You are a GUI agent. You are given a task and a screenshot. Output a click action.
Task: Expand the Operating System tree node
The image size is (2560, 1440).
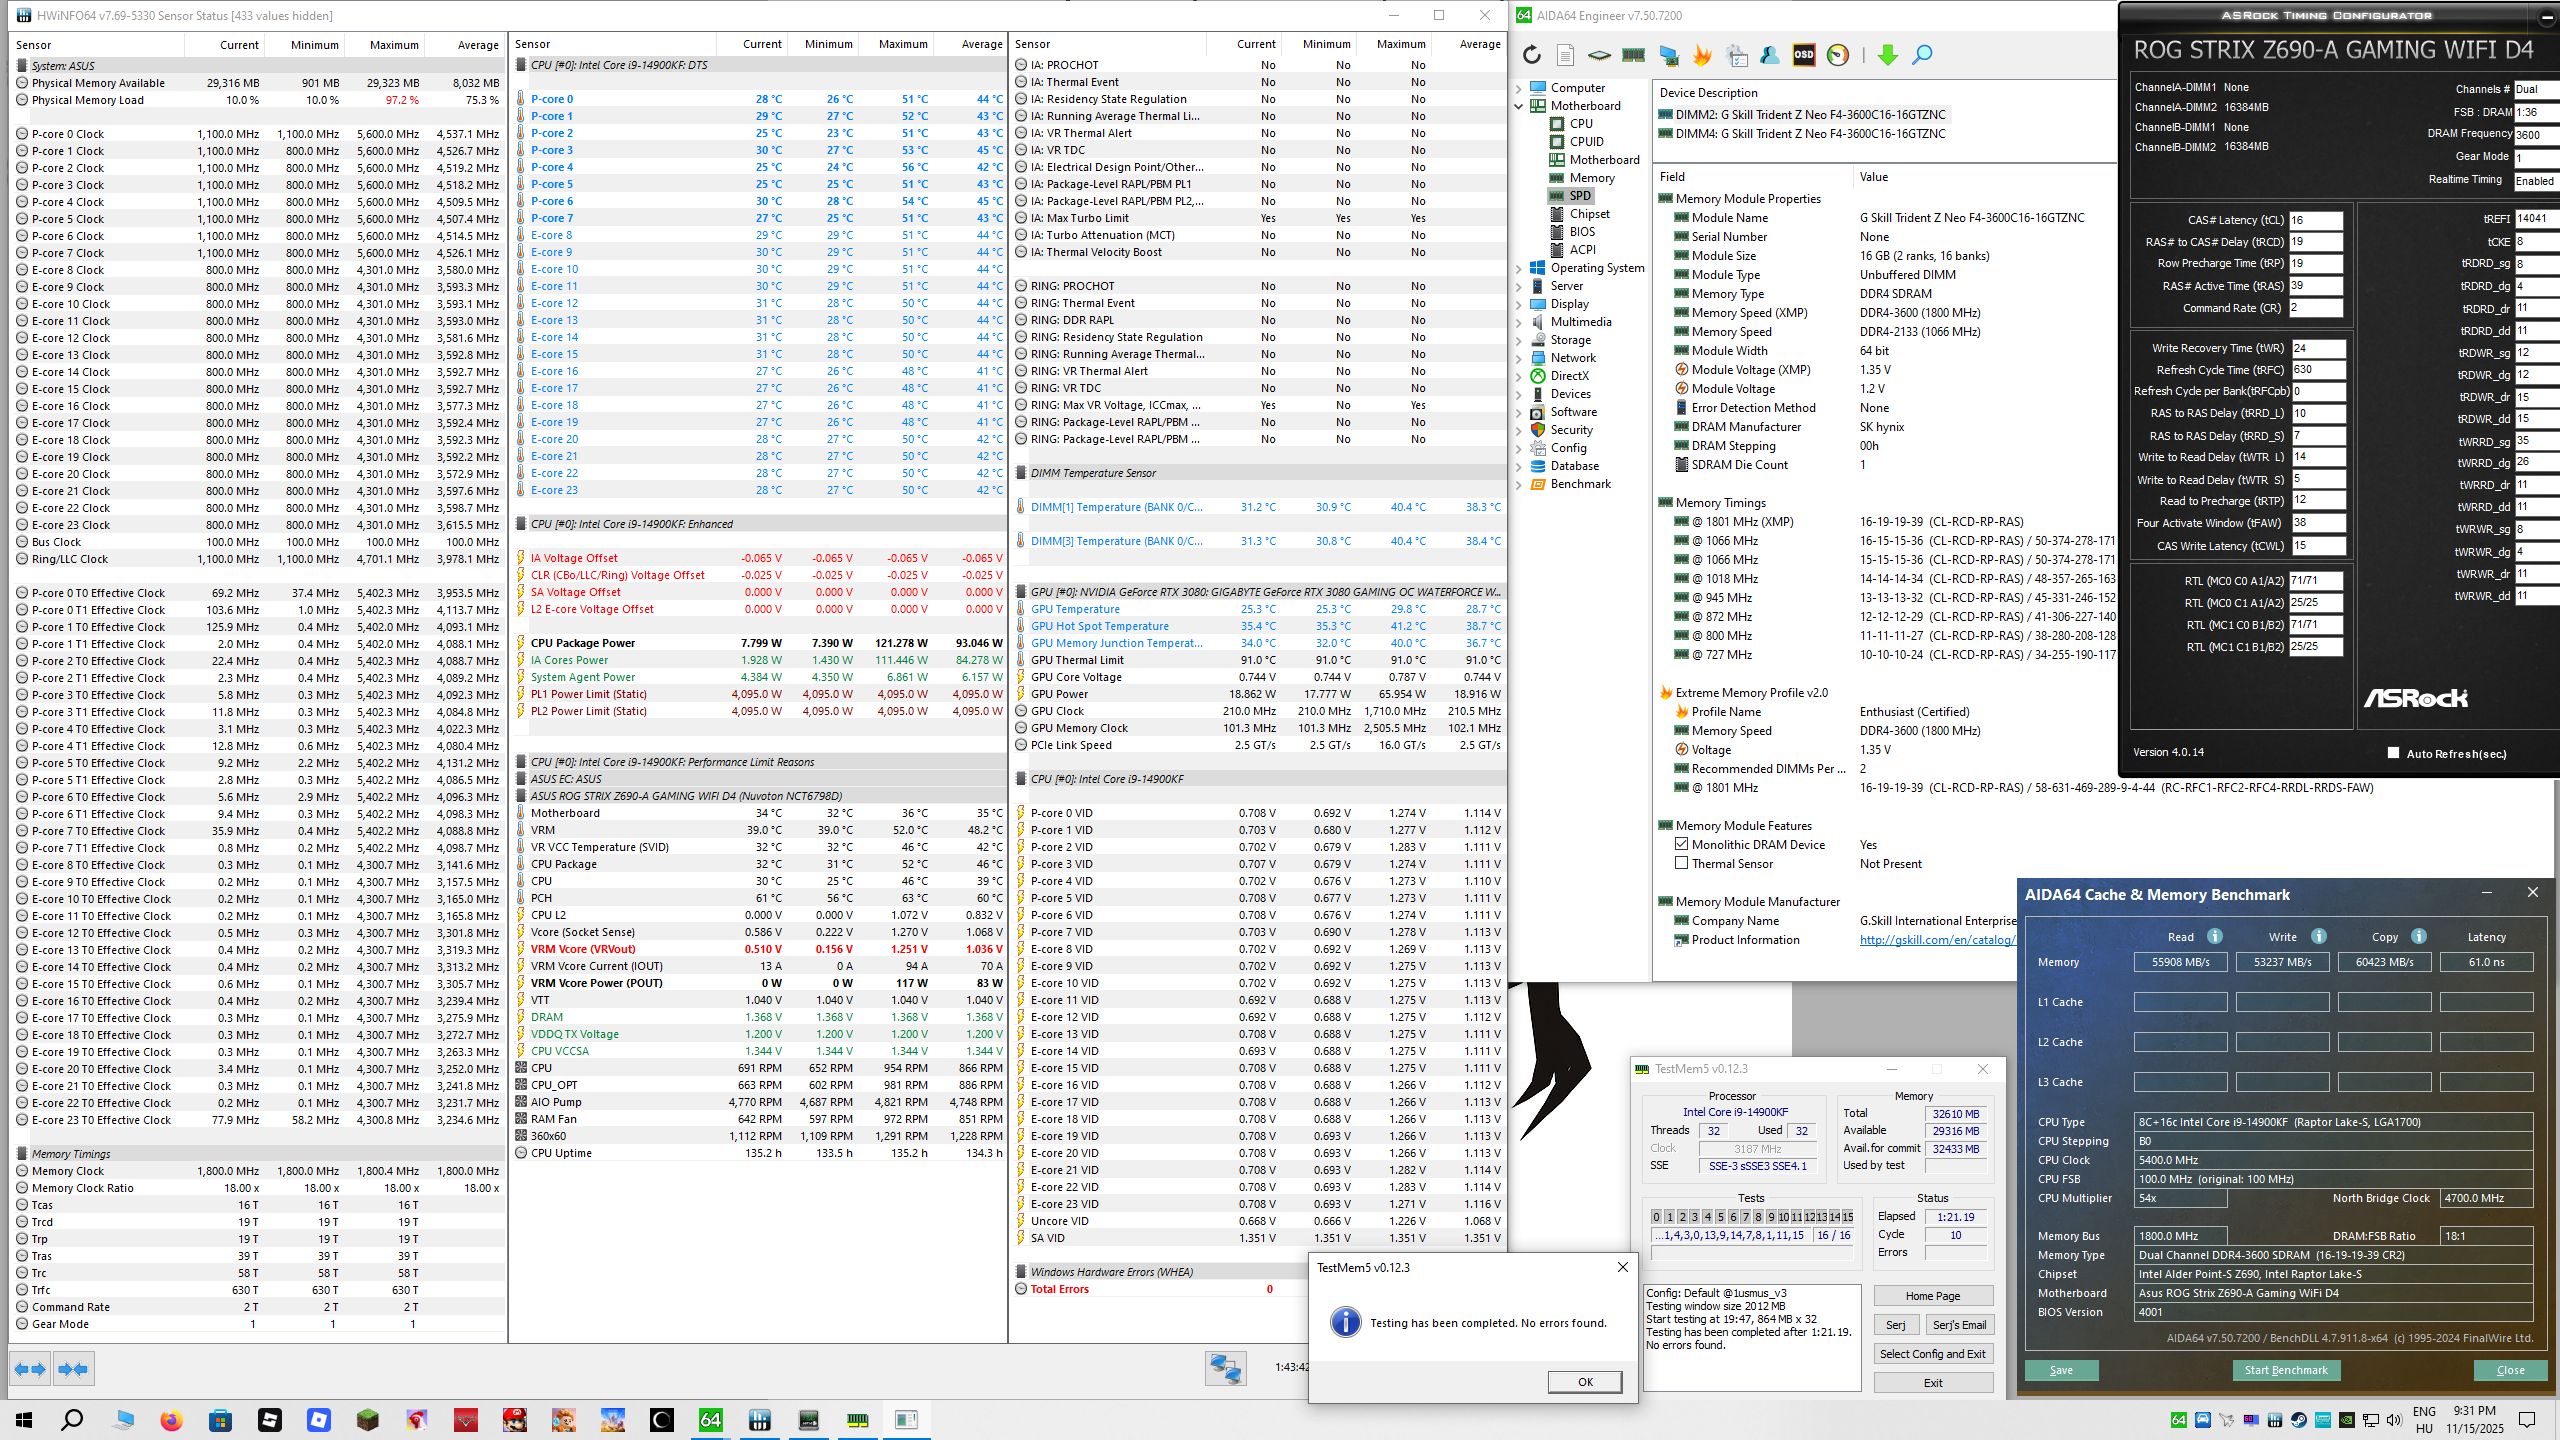click(x=1520, y=268)
